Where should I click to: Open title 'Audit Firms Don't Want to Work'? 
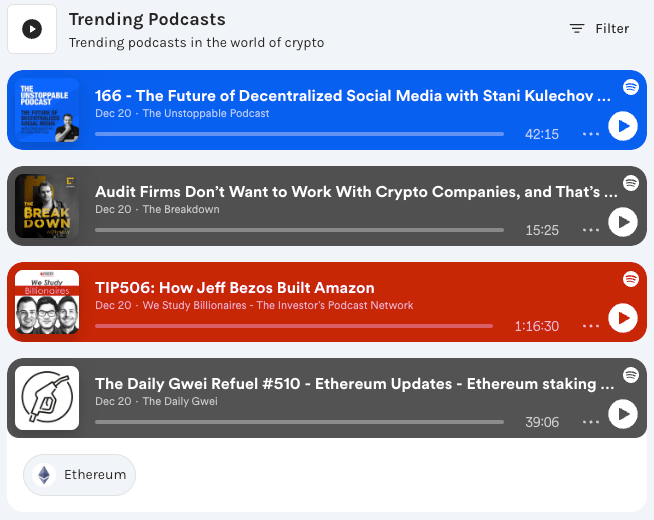pos(356,192)
